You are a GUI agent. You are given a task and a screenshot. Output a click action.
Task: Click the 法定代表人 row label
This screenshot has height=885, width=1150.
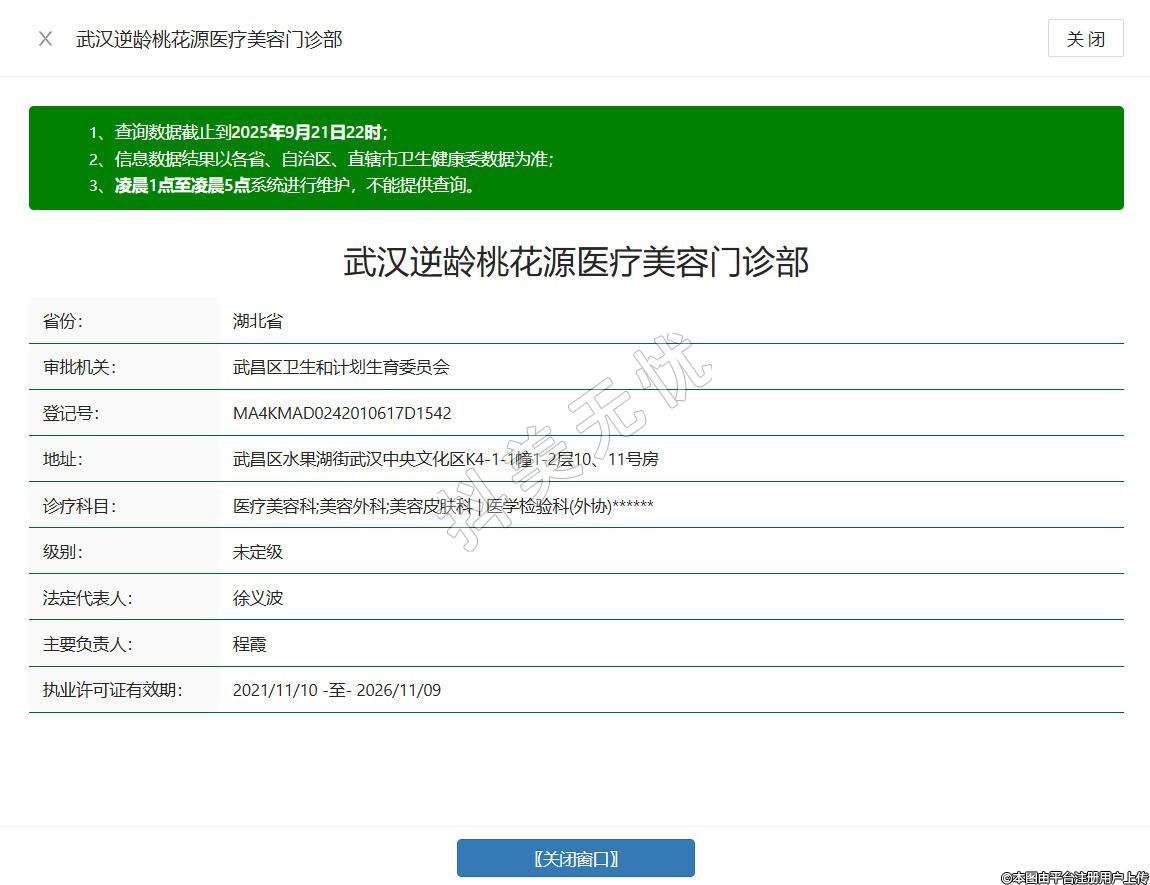click(x=87, y=598)
